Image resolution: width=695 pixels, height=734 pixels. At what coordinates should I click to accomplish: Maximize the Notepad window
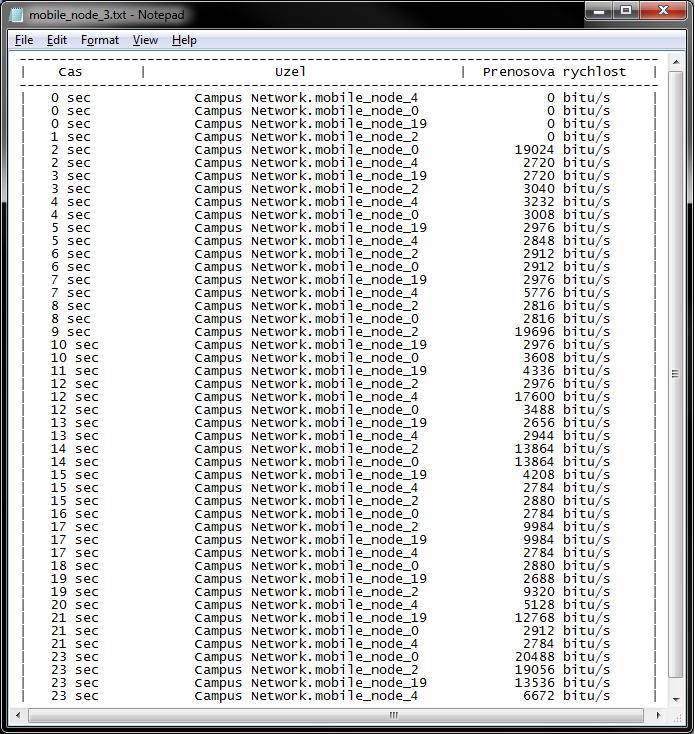tap(626, 11)
